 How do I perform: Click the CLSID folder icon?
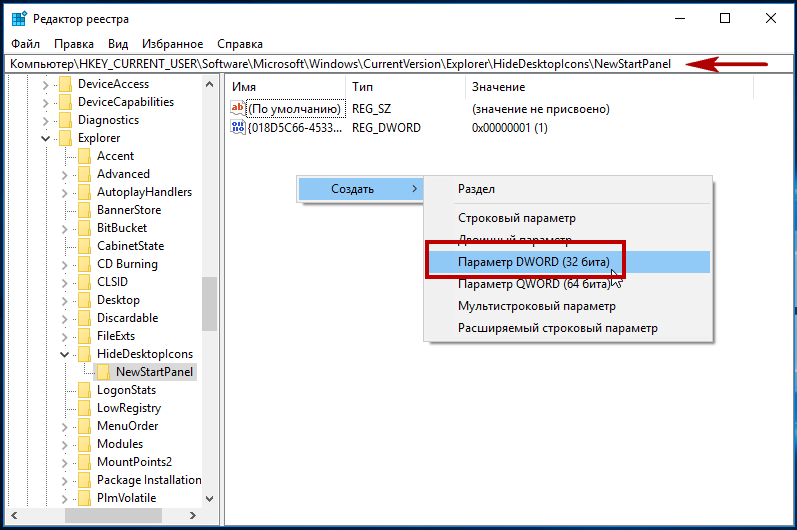(84, 282)
